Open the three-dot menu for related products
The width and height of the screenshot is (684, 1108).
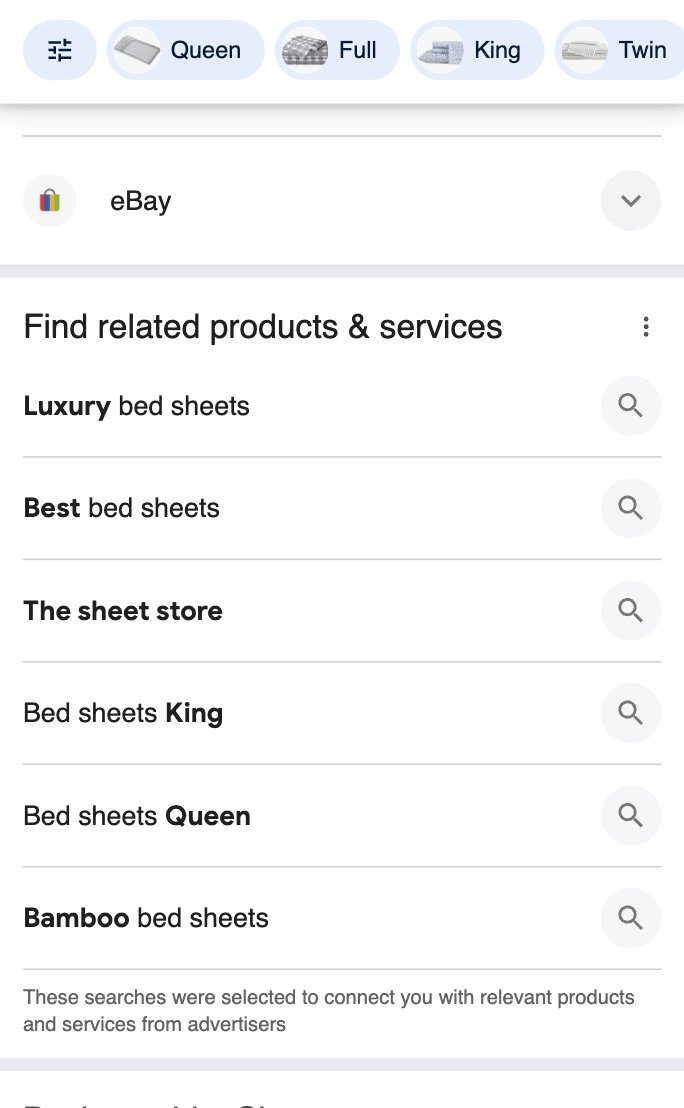tap(646, 326)
